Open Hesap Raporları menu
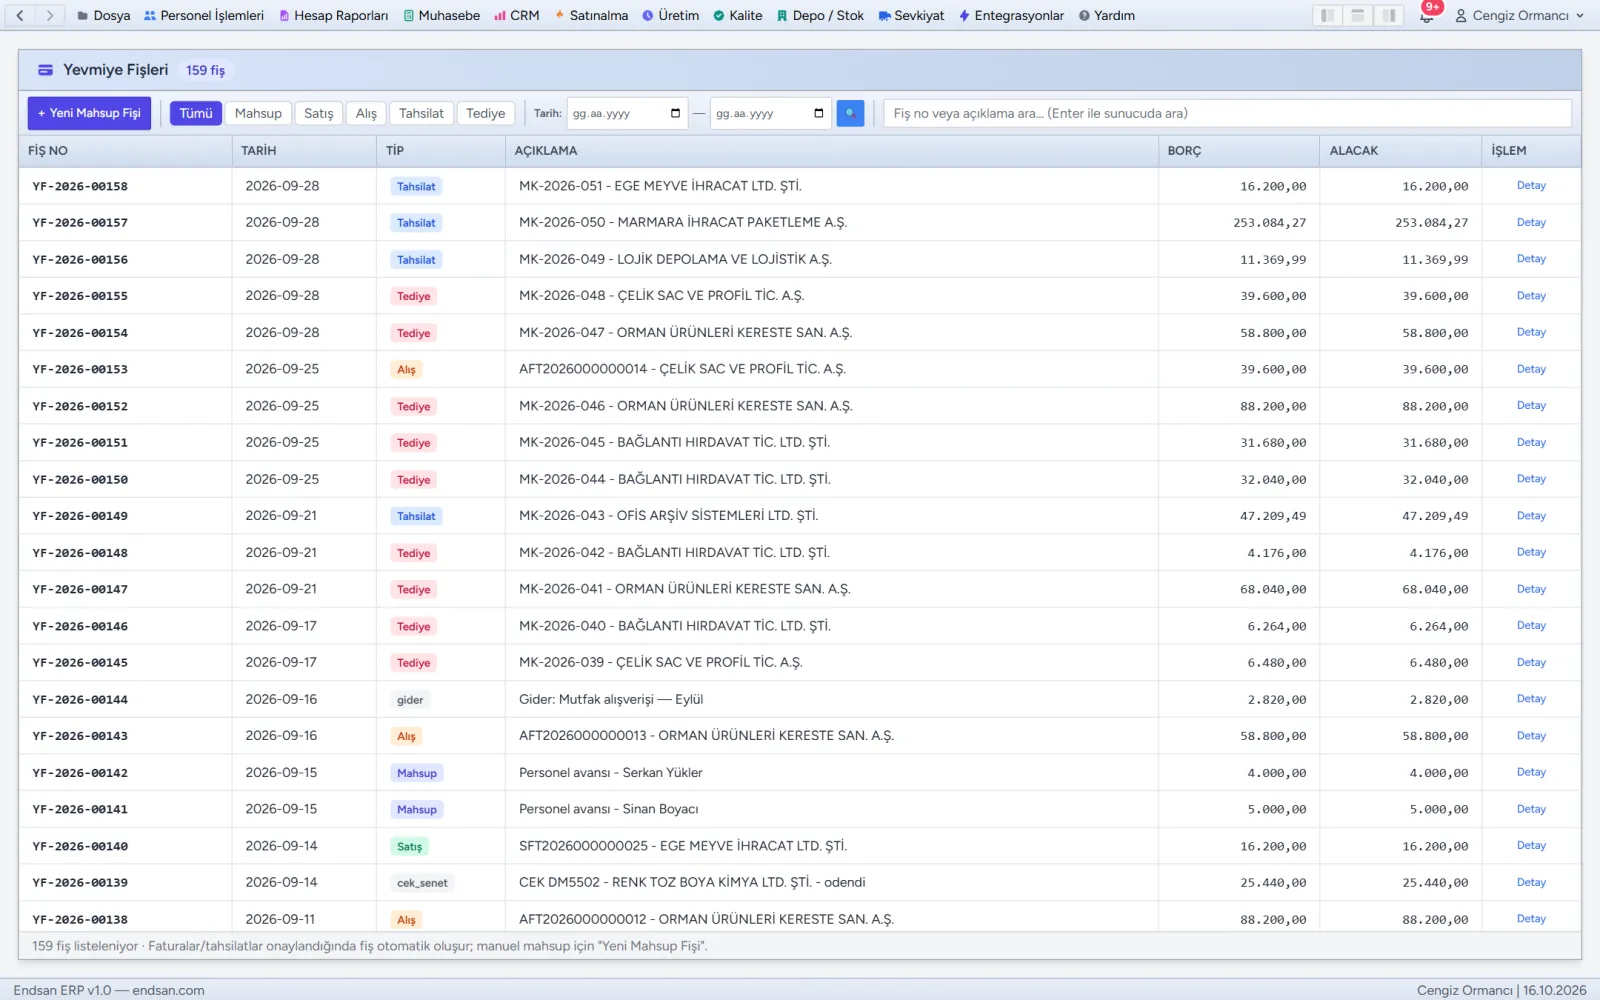This screenshot has width=1600, height=1000. pos(333,15)
